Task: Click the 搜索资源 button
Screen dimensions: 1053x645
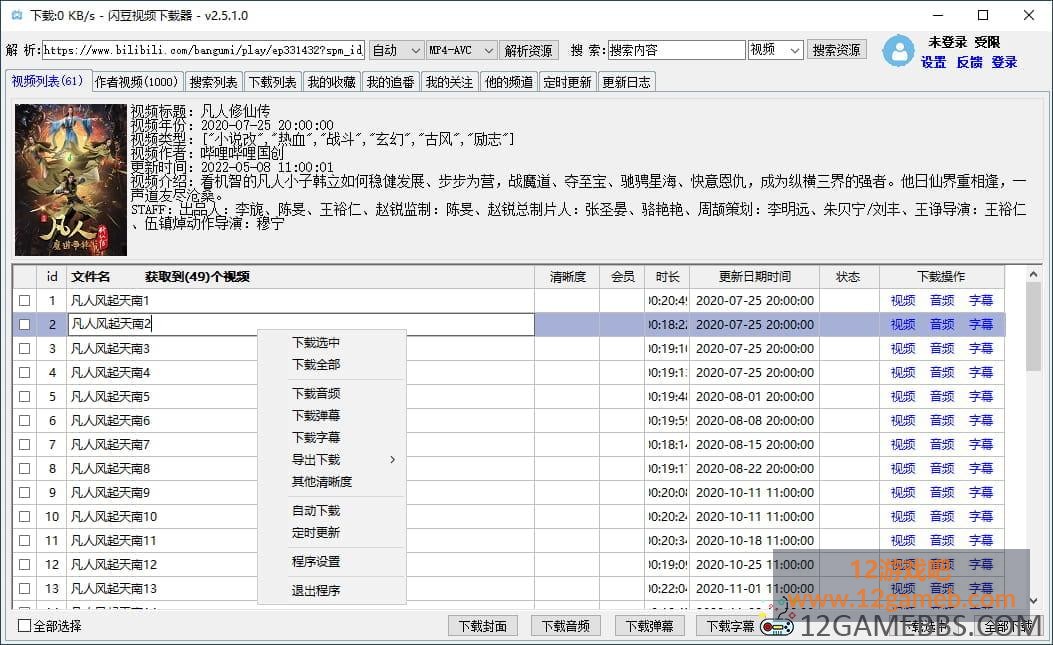Action: [x=836, y=50]
